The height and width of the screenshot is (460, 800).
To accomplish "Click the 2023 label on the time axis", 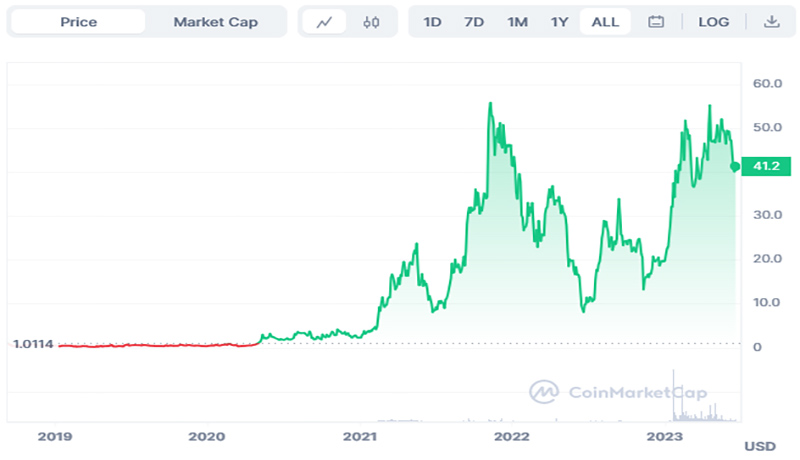I will tap(665, 436).
